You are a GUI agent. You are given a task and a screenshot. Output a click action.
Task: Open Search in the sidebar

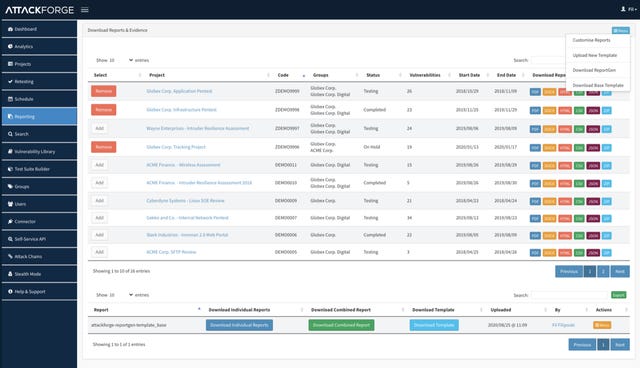point(39,134)
